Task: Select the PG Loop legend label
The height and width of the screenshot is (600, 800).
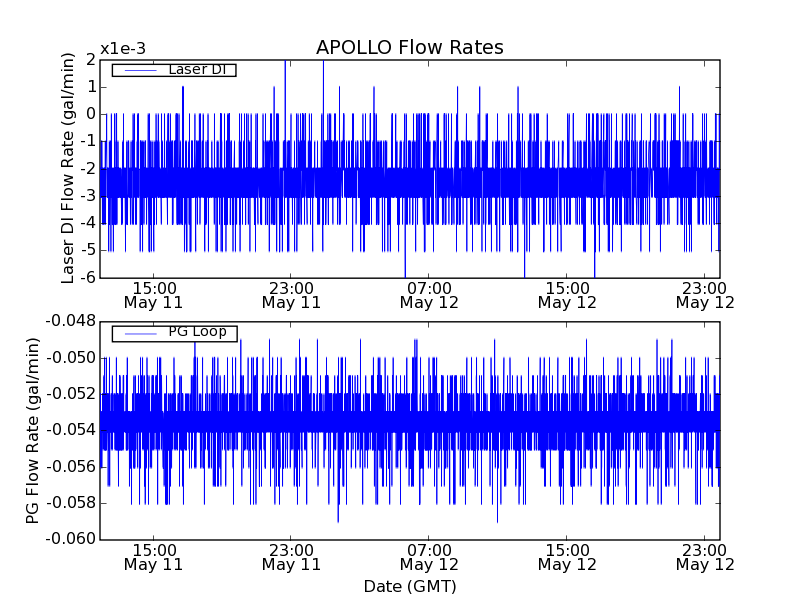Action: point(197,332)
